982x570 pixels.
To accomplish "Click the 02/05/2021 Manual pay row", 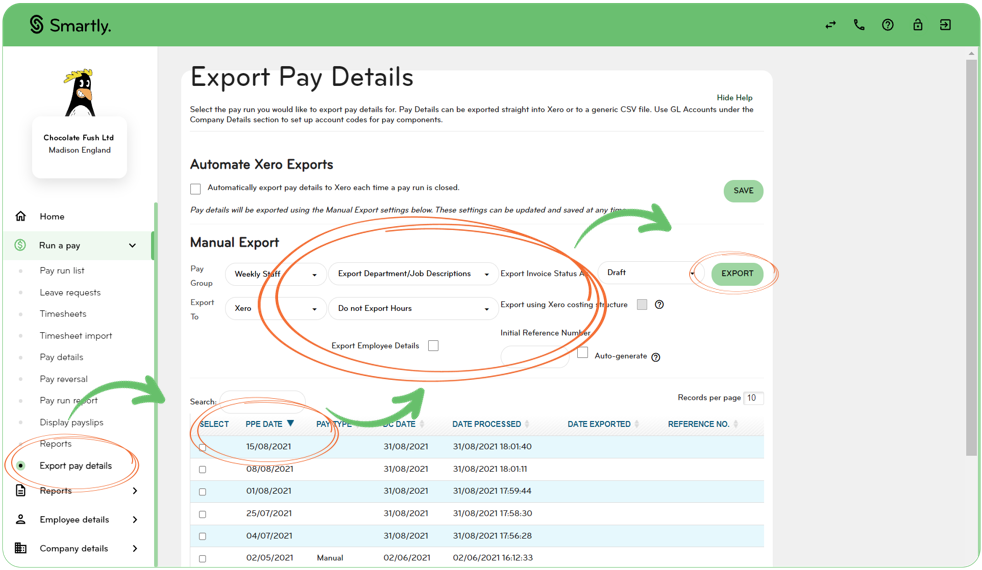I will tap(477, 557).
